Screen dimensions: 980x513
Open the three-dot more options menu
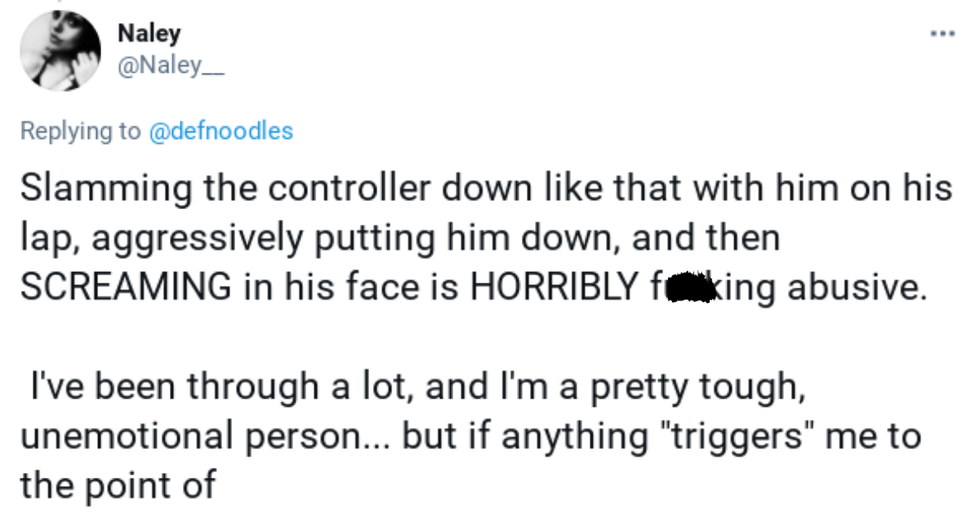(x=941, y=34)
